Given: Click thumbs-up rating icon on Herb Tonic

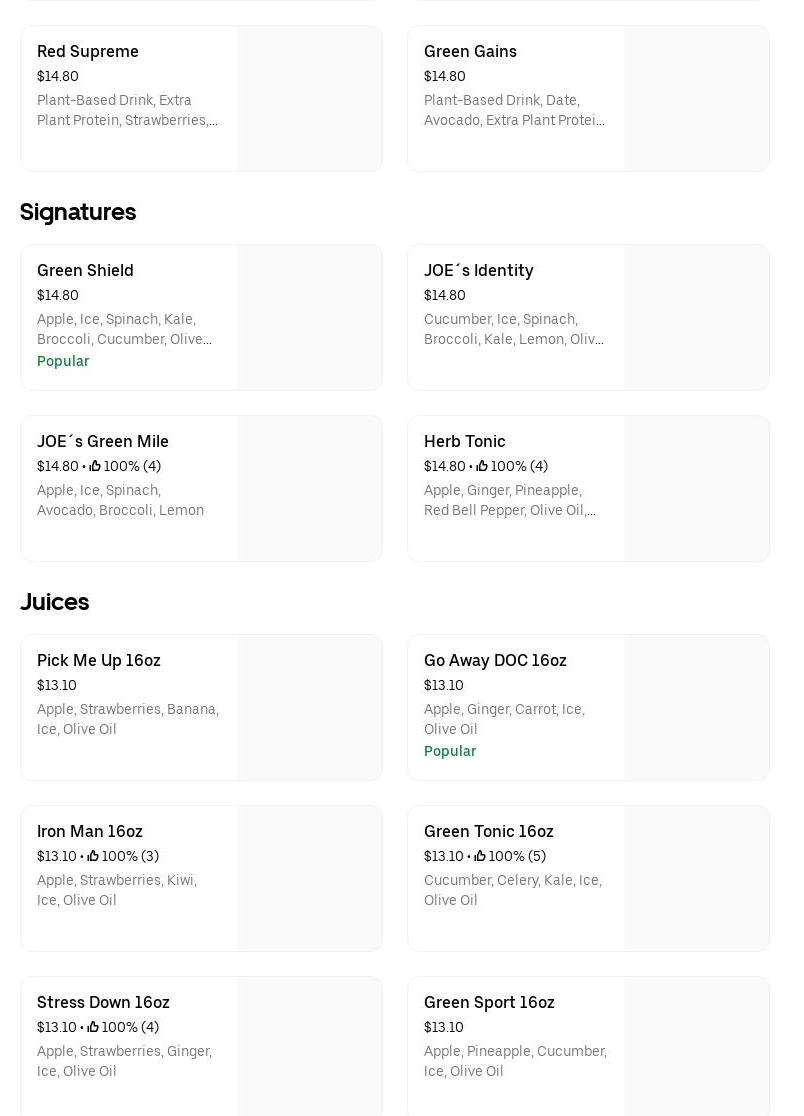Looking at the screenshot, I should point(482,466).
